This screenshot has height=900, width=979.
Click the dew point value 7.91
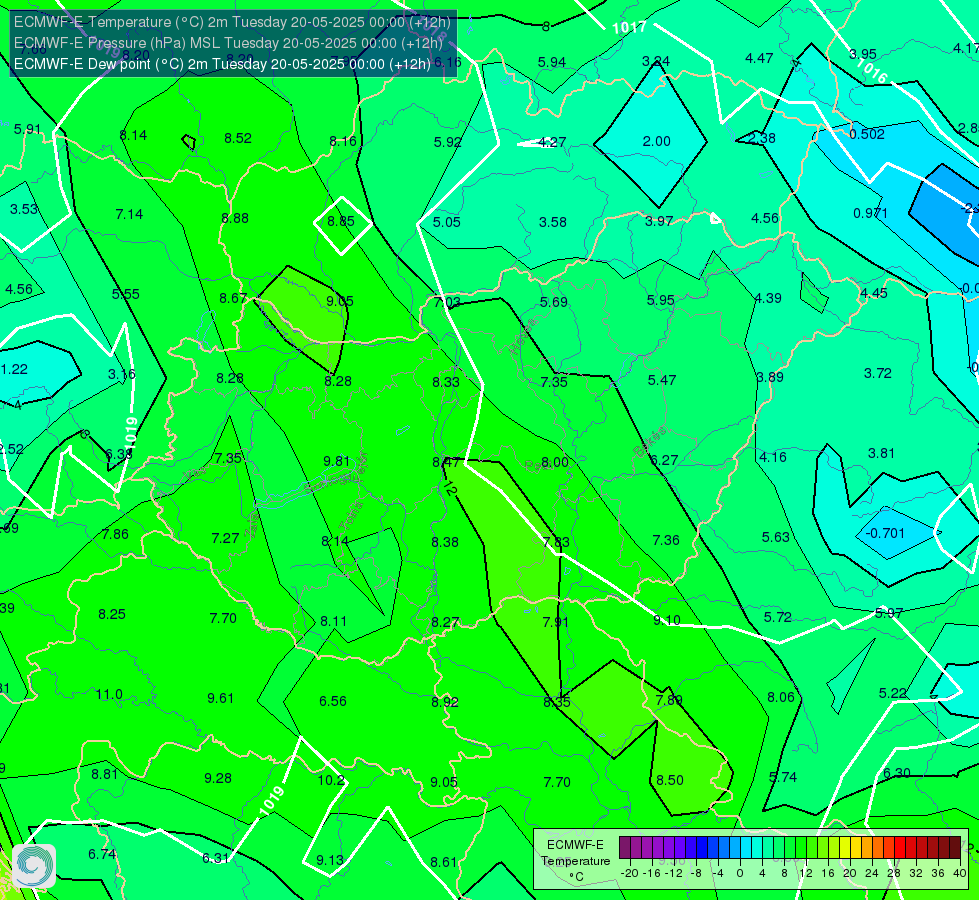tap(556, 622)
